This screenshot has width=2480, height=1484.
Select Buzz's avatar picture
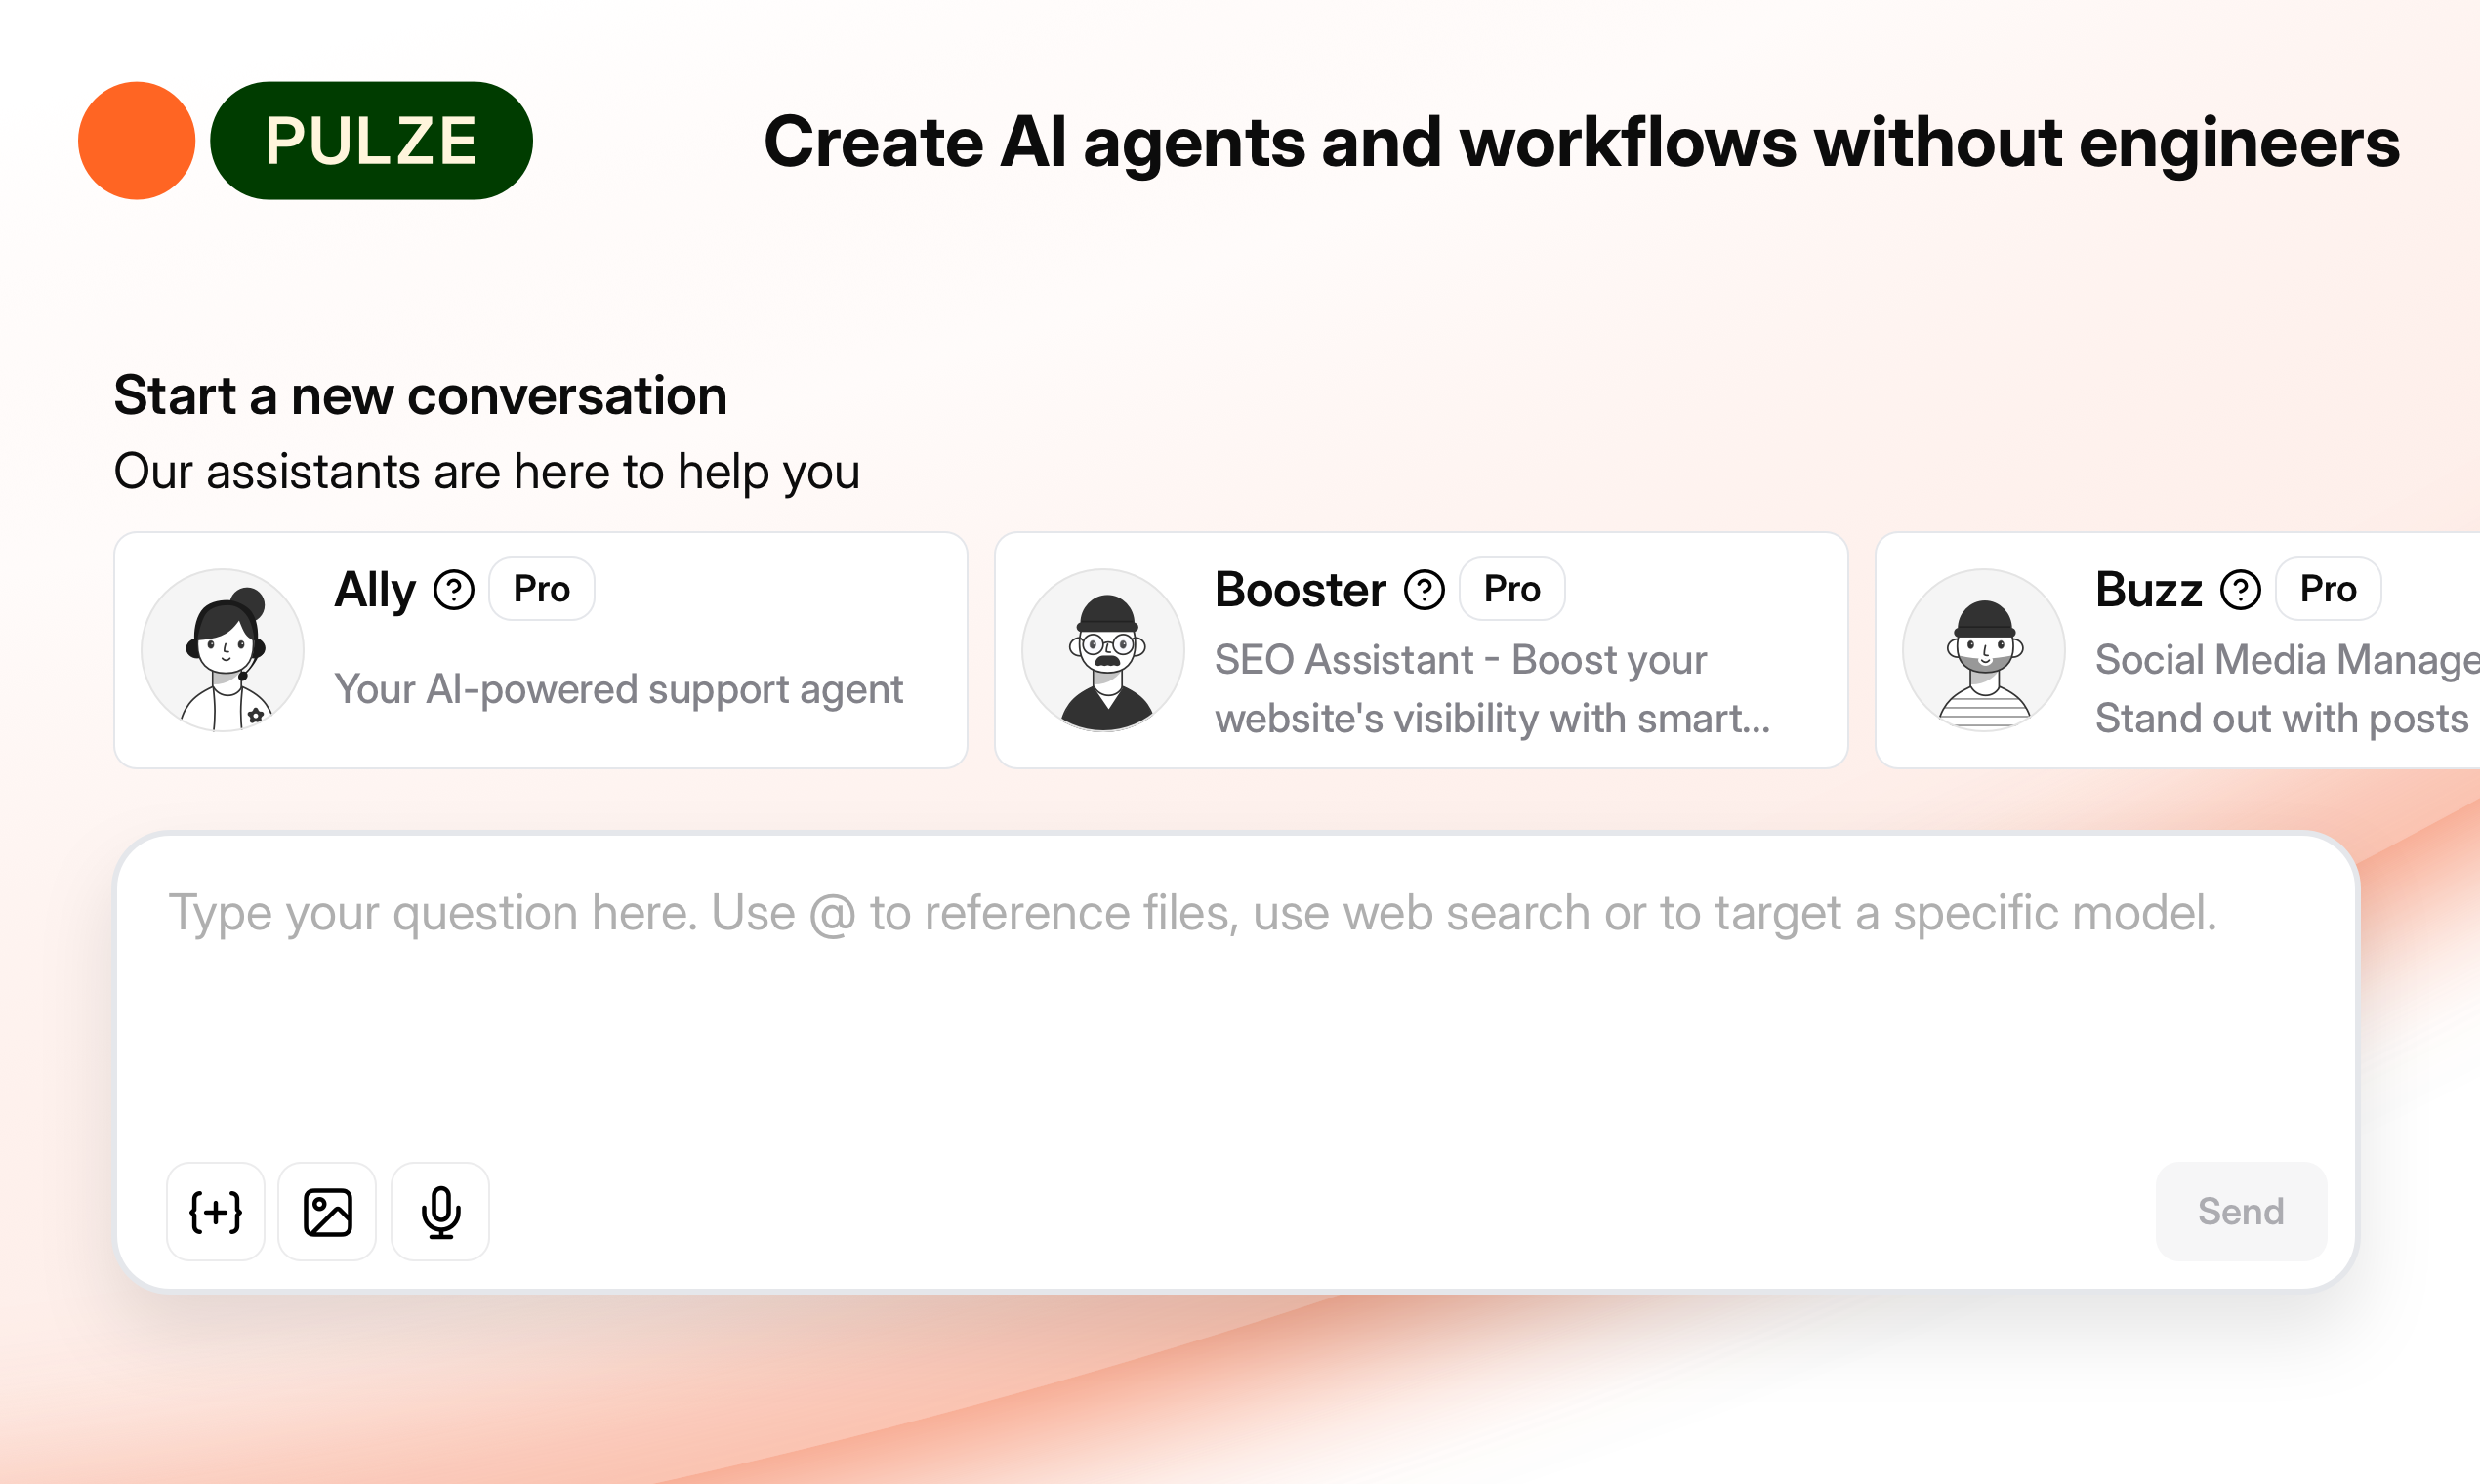tap(1984, 650)
